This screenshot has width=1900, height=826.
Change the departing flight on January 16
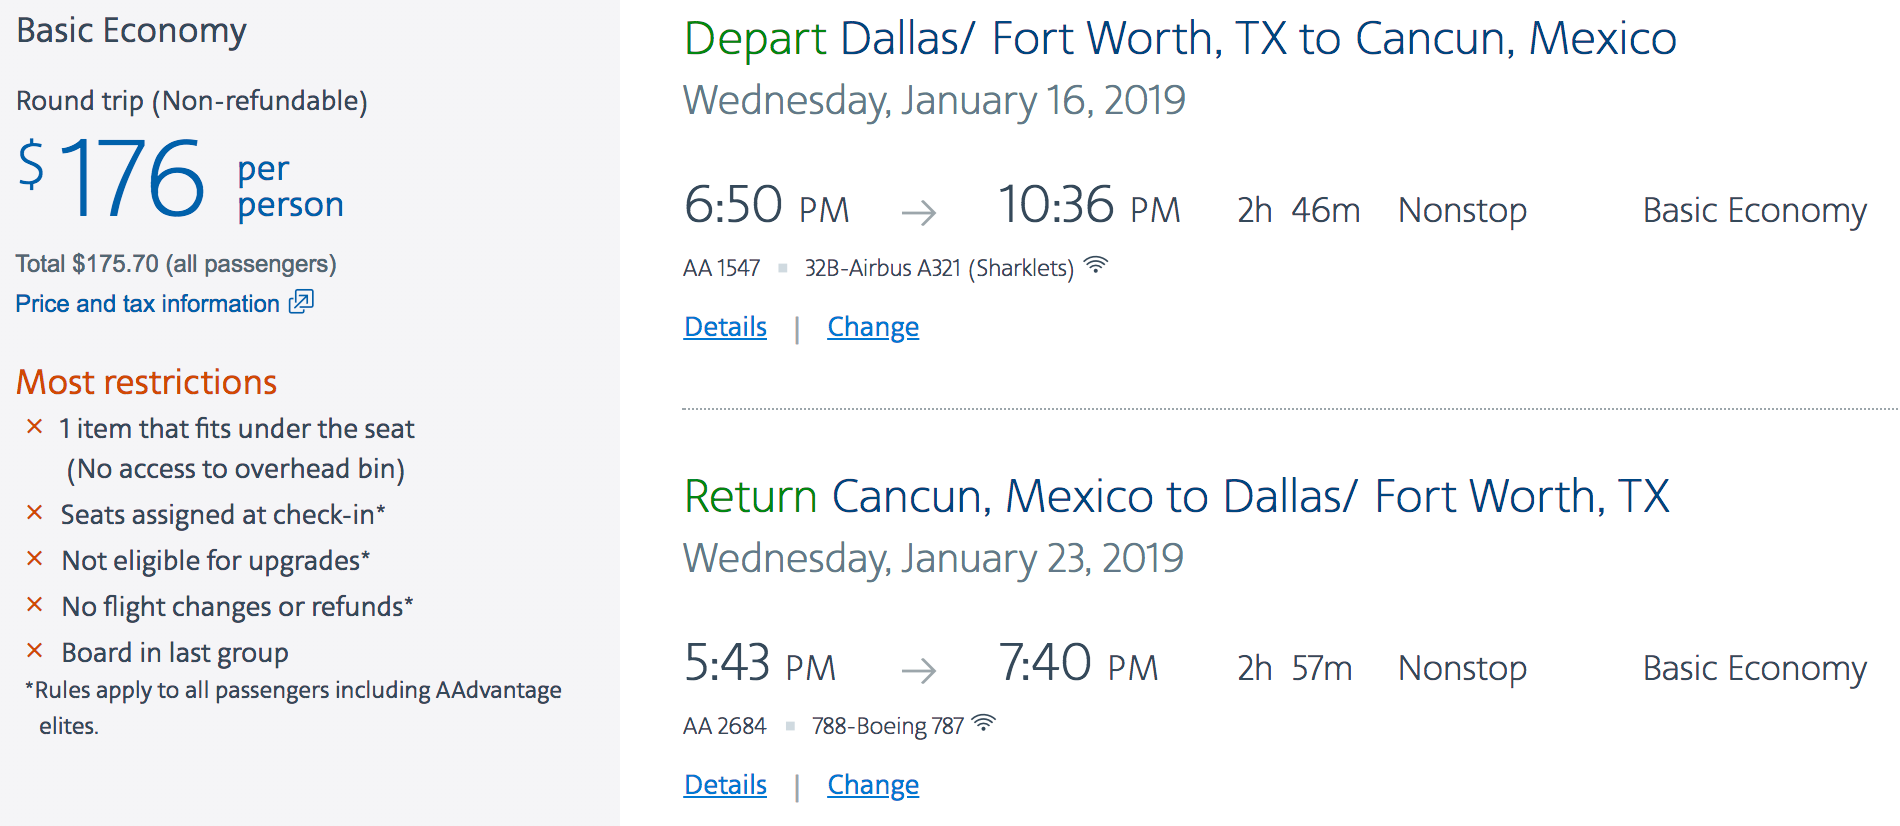pos(872,327)
